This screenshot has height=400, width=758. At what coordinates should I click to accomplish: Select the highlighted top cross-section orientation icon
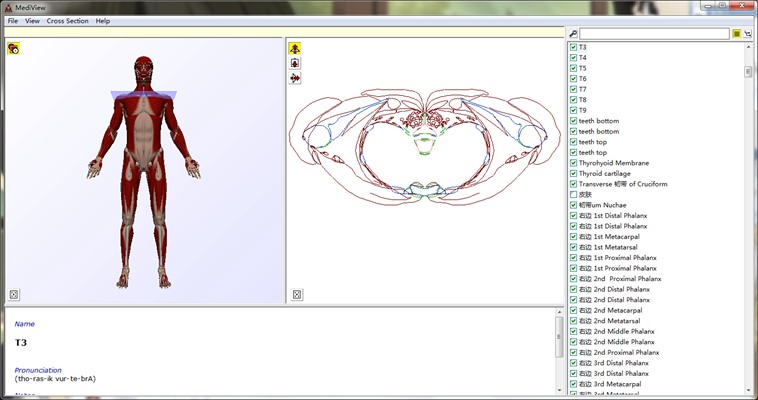[x=296, y=49]
